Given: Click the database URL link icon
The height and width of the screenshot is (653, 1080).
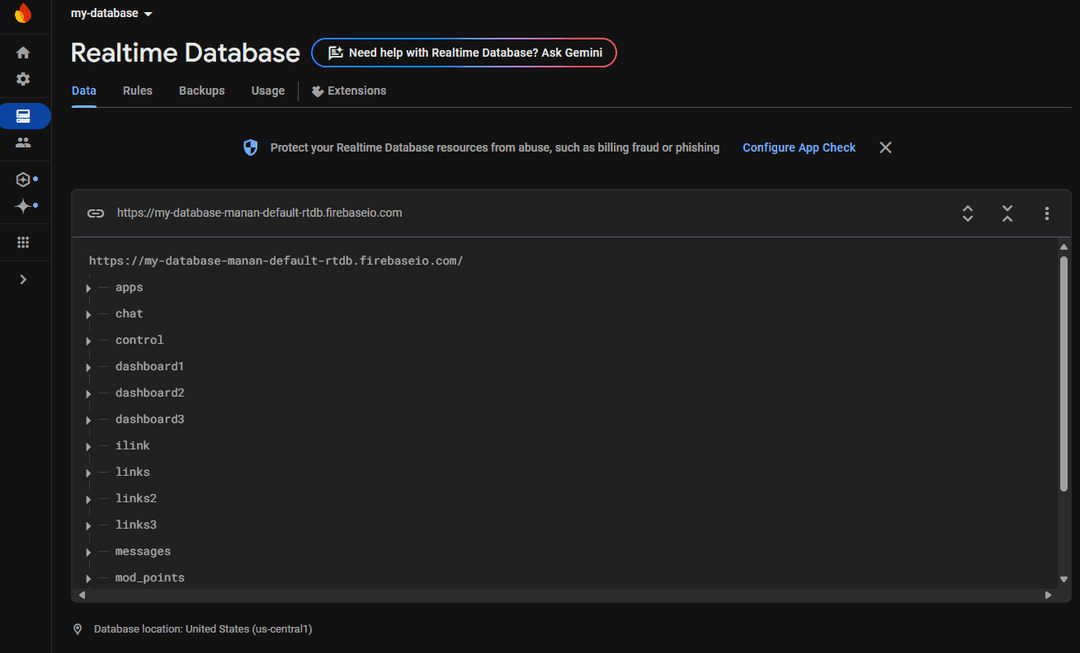Looking at the screenshot, I should [96, 214].
